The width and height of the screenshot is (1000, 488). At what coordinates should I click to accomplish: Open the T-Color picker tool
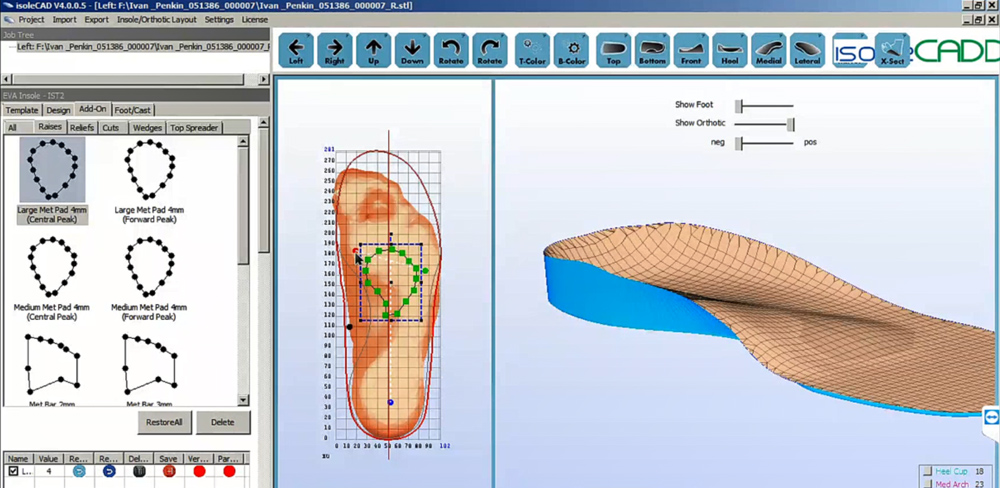(x=531, y=50)
